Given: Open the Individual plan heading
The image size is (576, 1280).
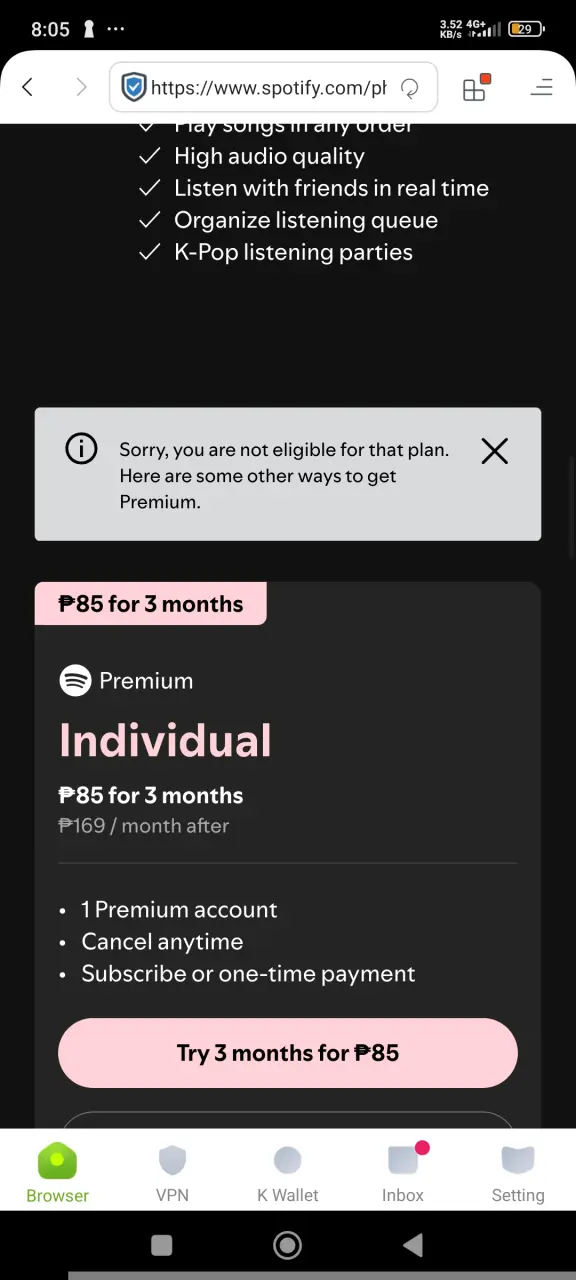Looking at the screenshot, I should click(165, 741).
